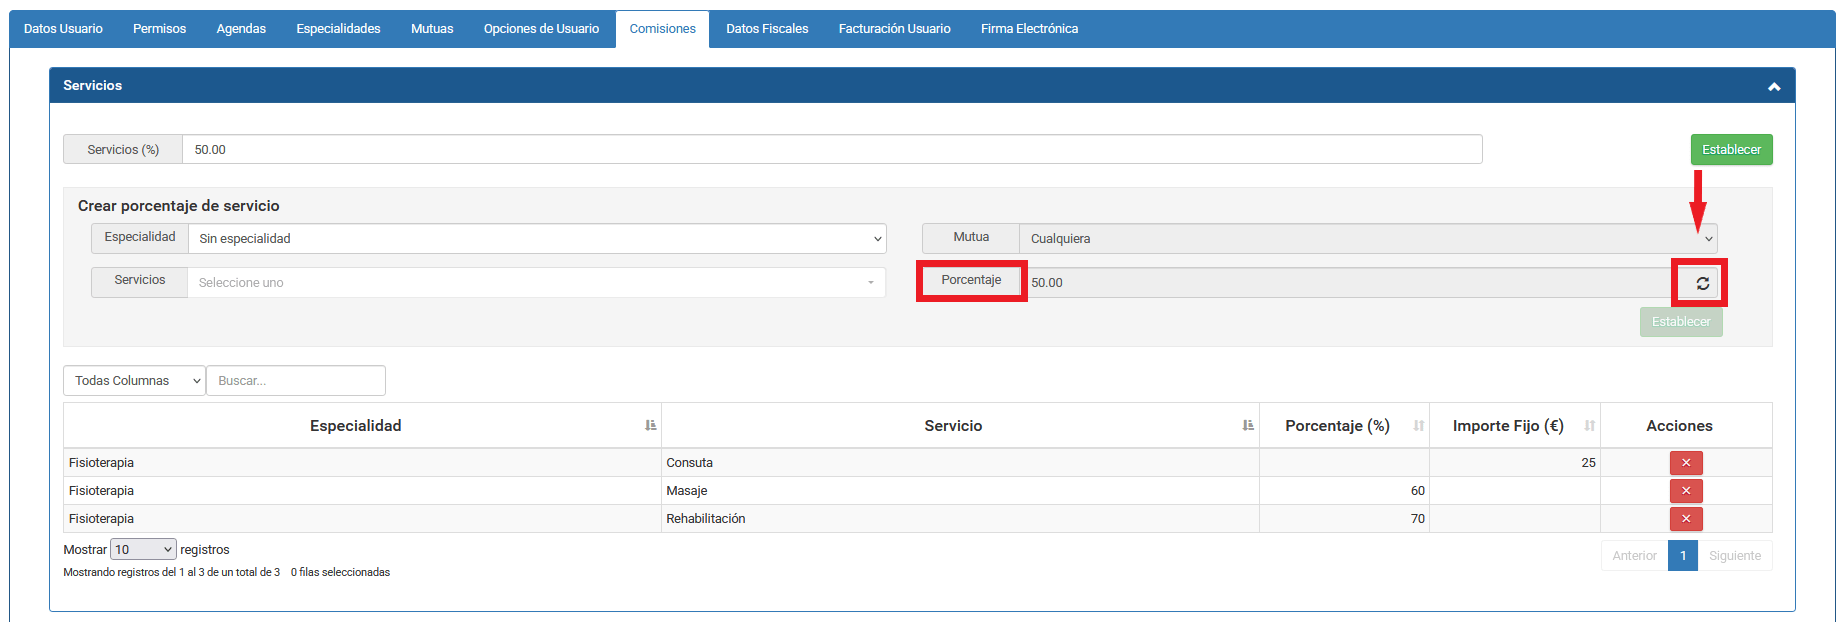Switch to the Permisos tab

[x=159, y=29]
